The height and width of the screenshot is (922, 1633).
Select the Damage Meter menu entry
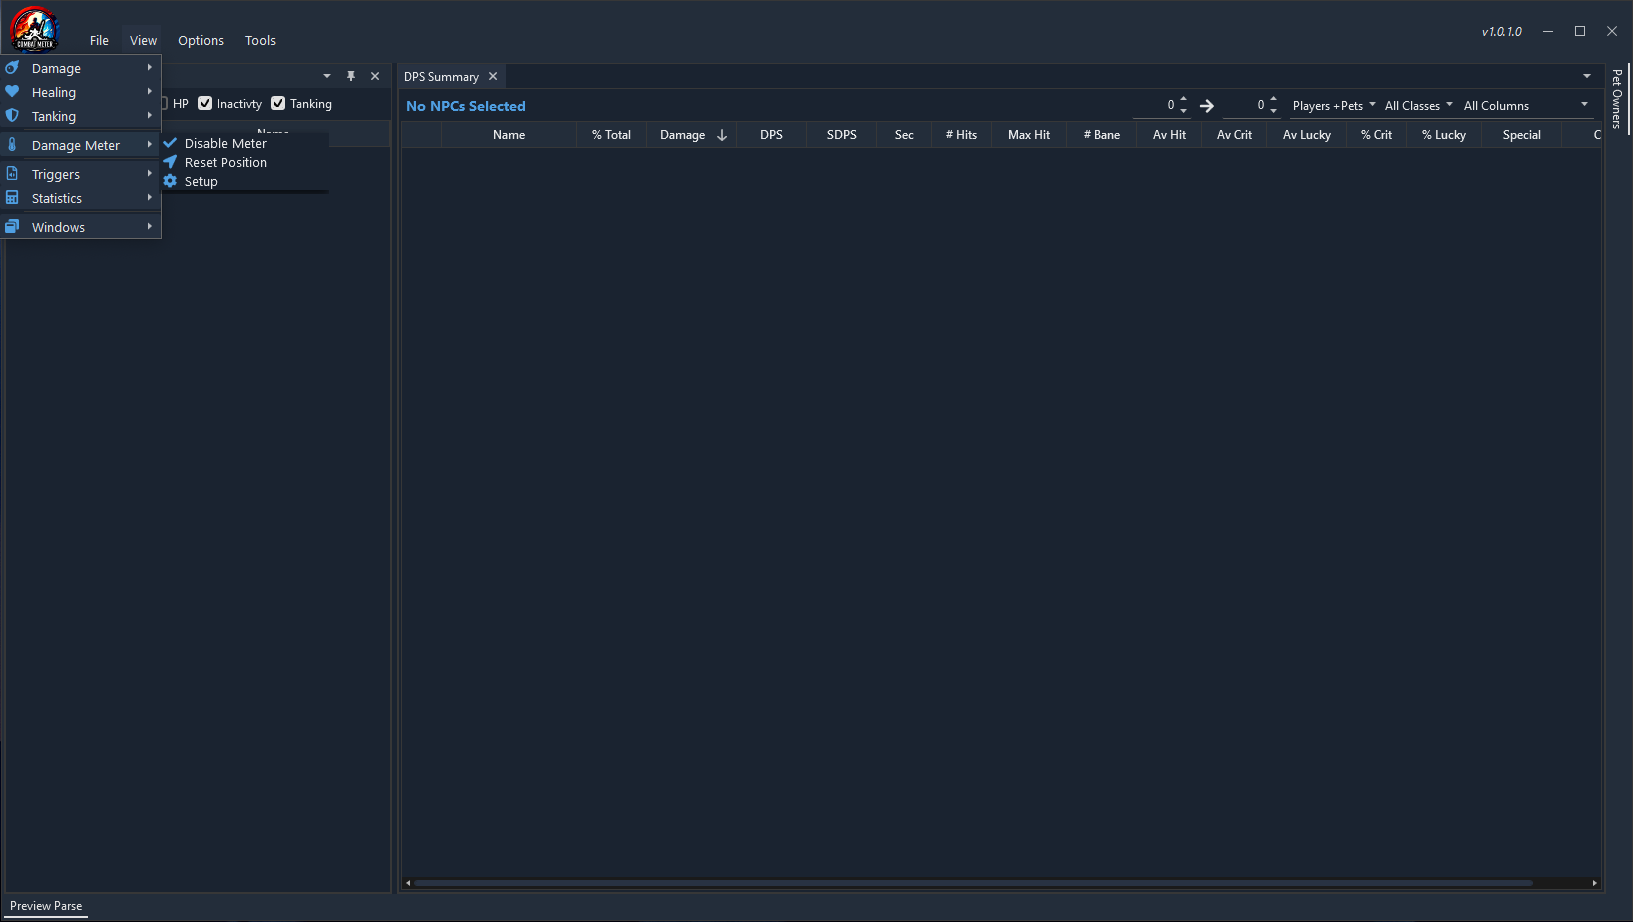(x=81, y=145)
